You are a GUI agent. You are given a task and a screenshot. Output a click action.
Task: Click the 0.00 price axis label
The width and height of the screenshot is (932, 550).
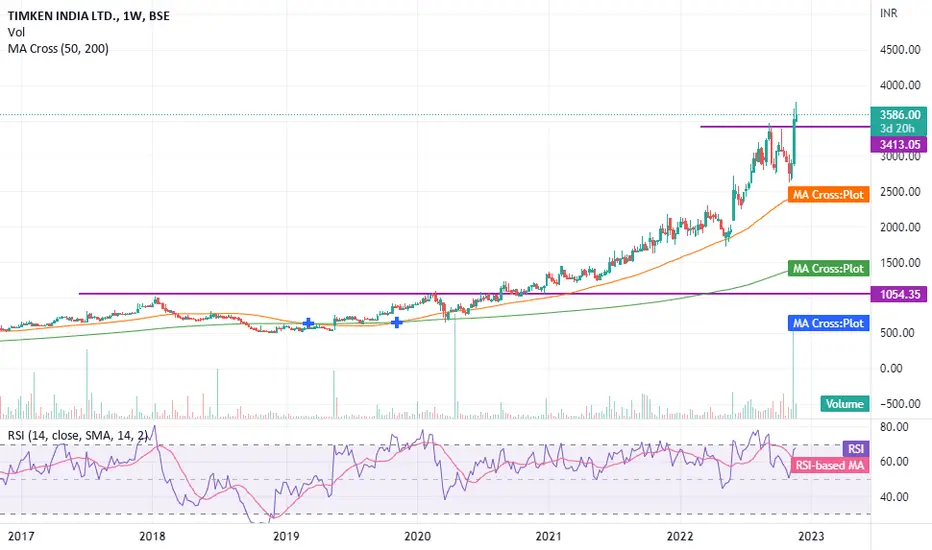(891, 369)
